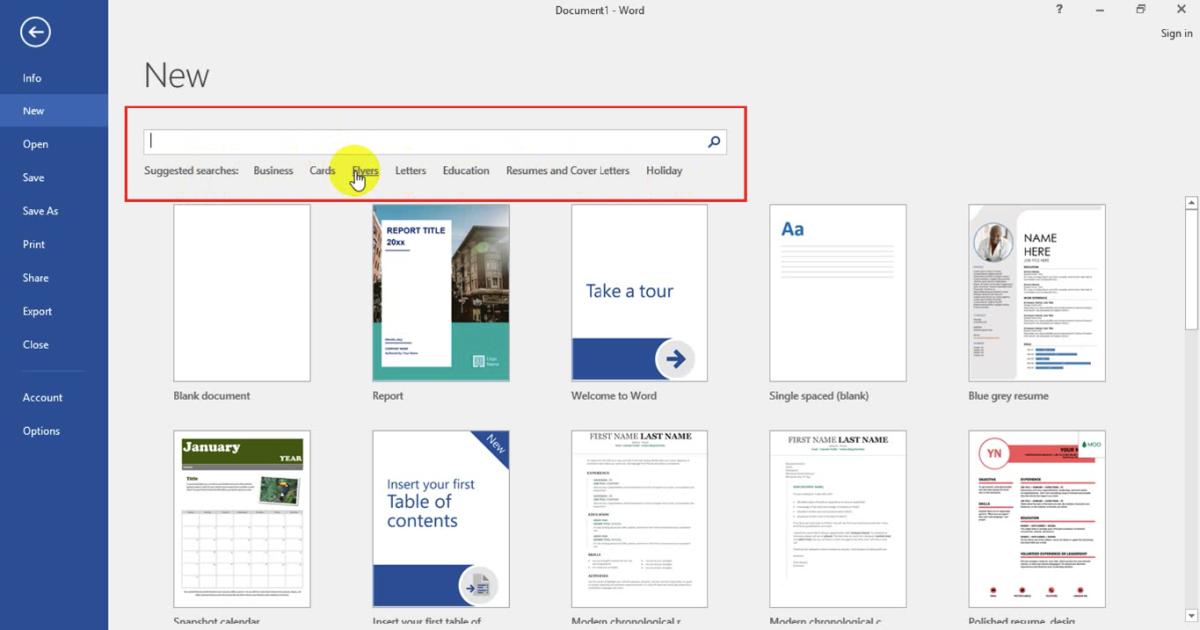Open the Info page
This screenshot has width=1200, height=630.
pos(54,78)
